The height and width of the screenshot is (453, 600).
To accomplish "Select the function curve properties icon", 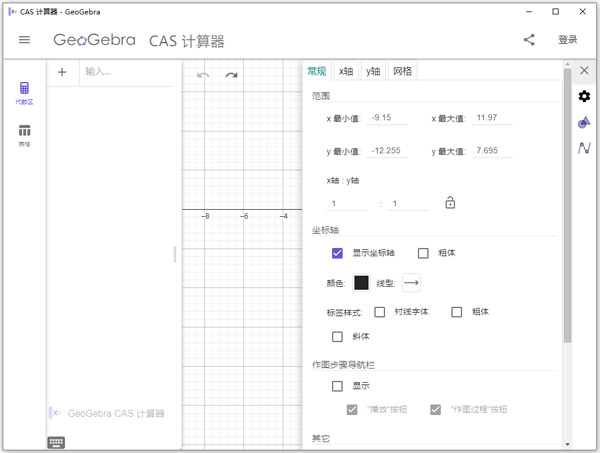I will [584, 148].
